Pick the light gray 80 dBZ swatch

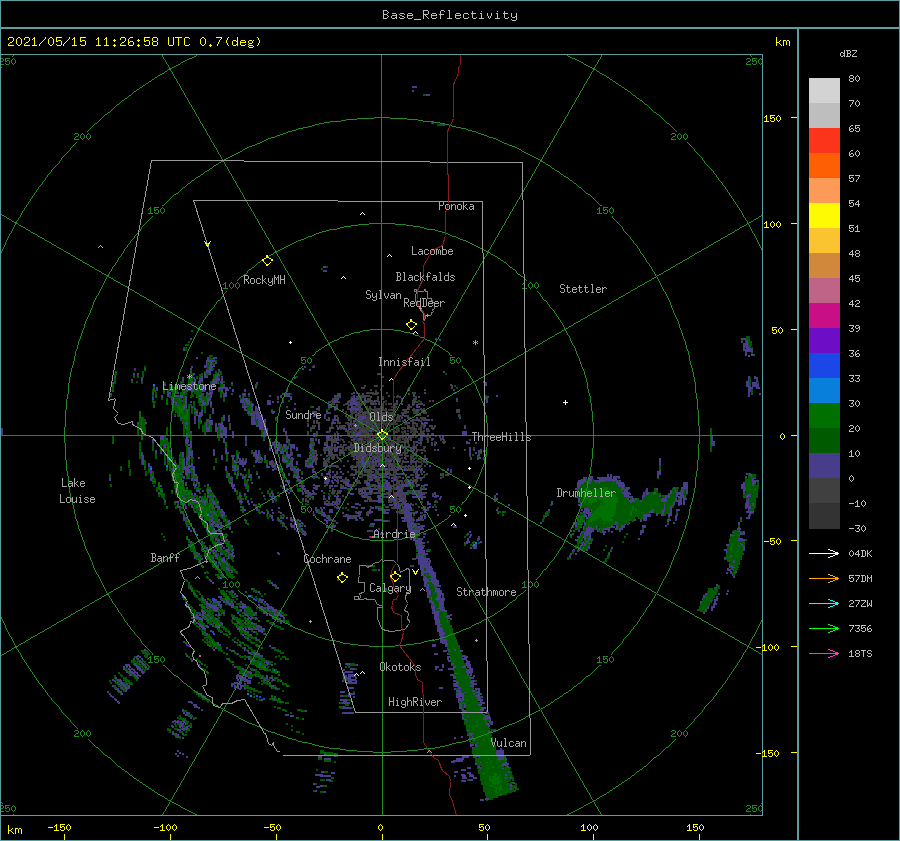pos(824,90)
